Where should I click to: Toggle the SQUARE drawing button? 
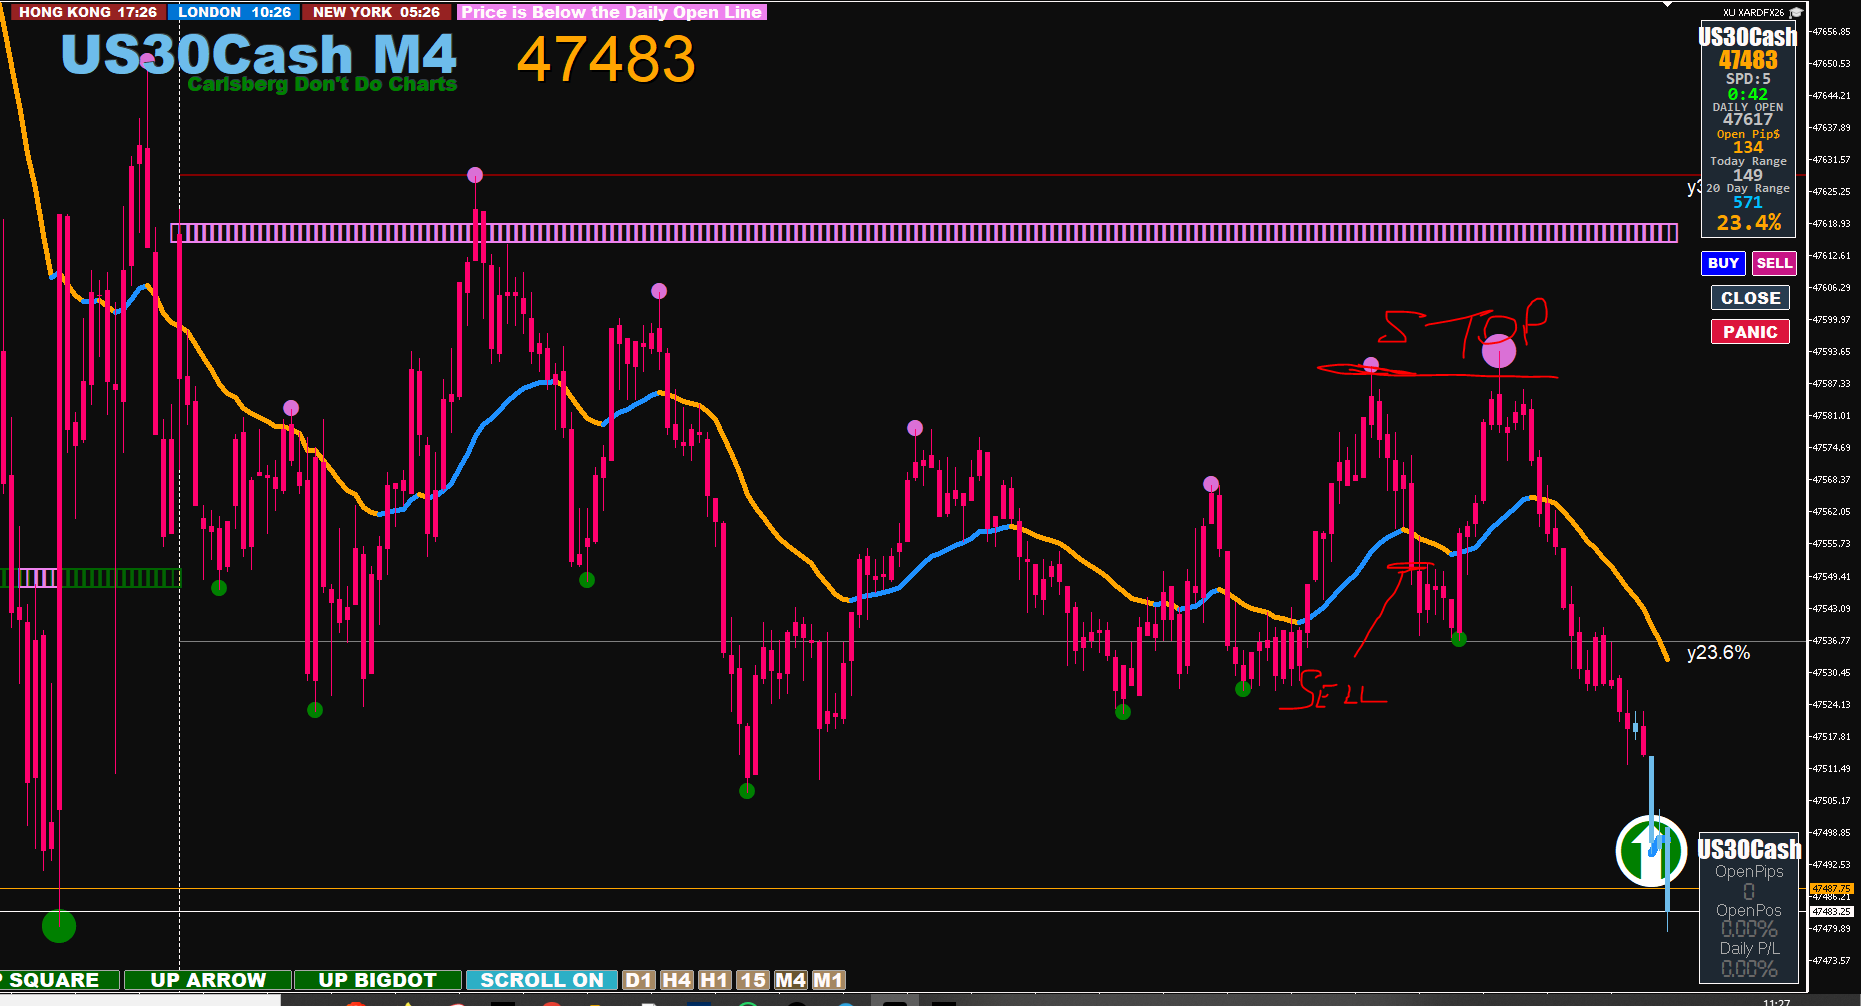59,980
